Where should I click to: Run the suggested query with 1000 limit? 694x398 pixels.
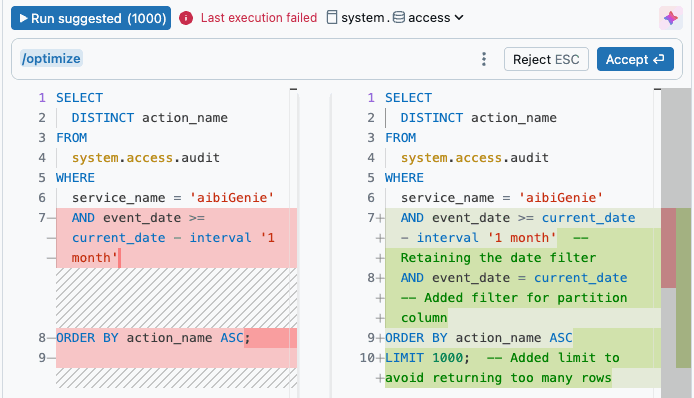[91, 18]
